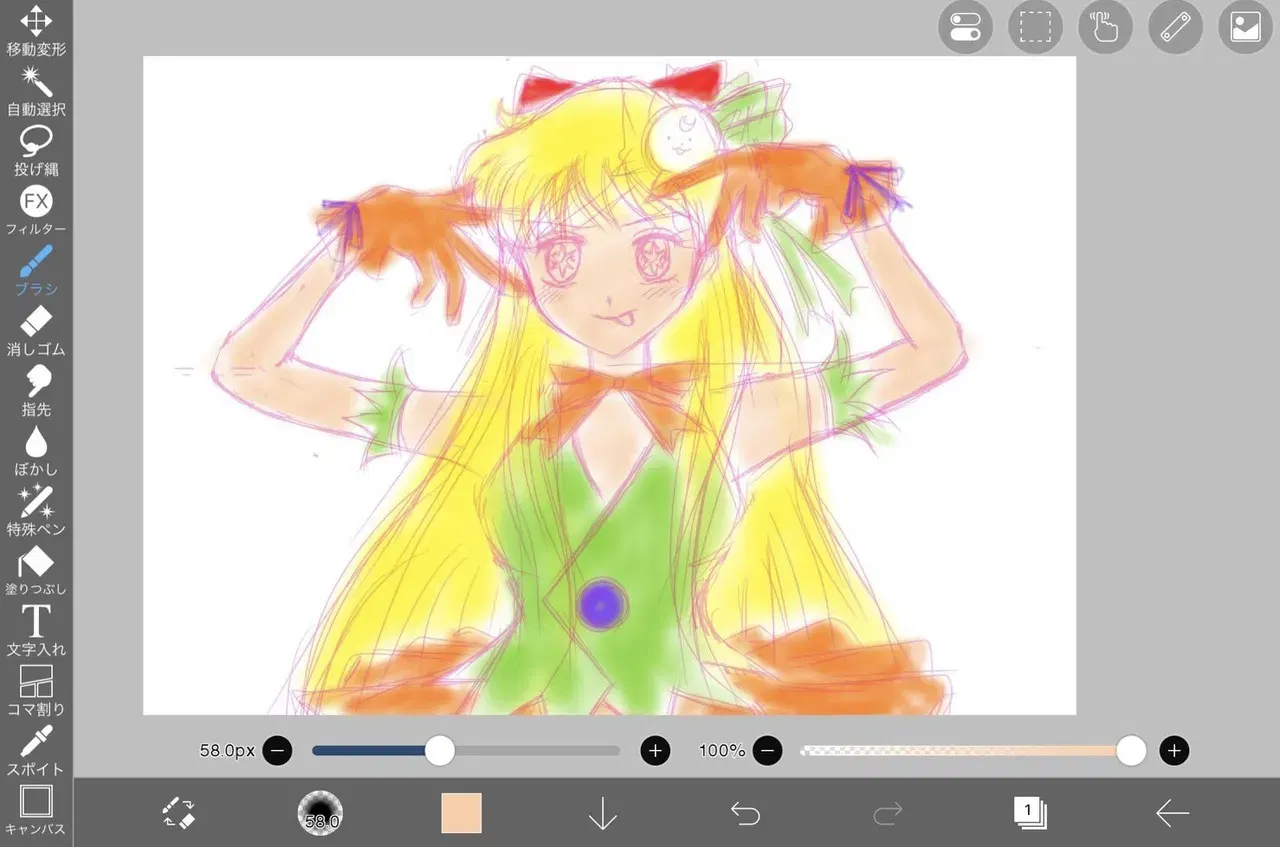This screenshot has height=847, width=1280.
Task: Select the Eraser (消しゴム) tool
Action: pos(36,330)
